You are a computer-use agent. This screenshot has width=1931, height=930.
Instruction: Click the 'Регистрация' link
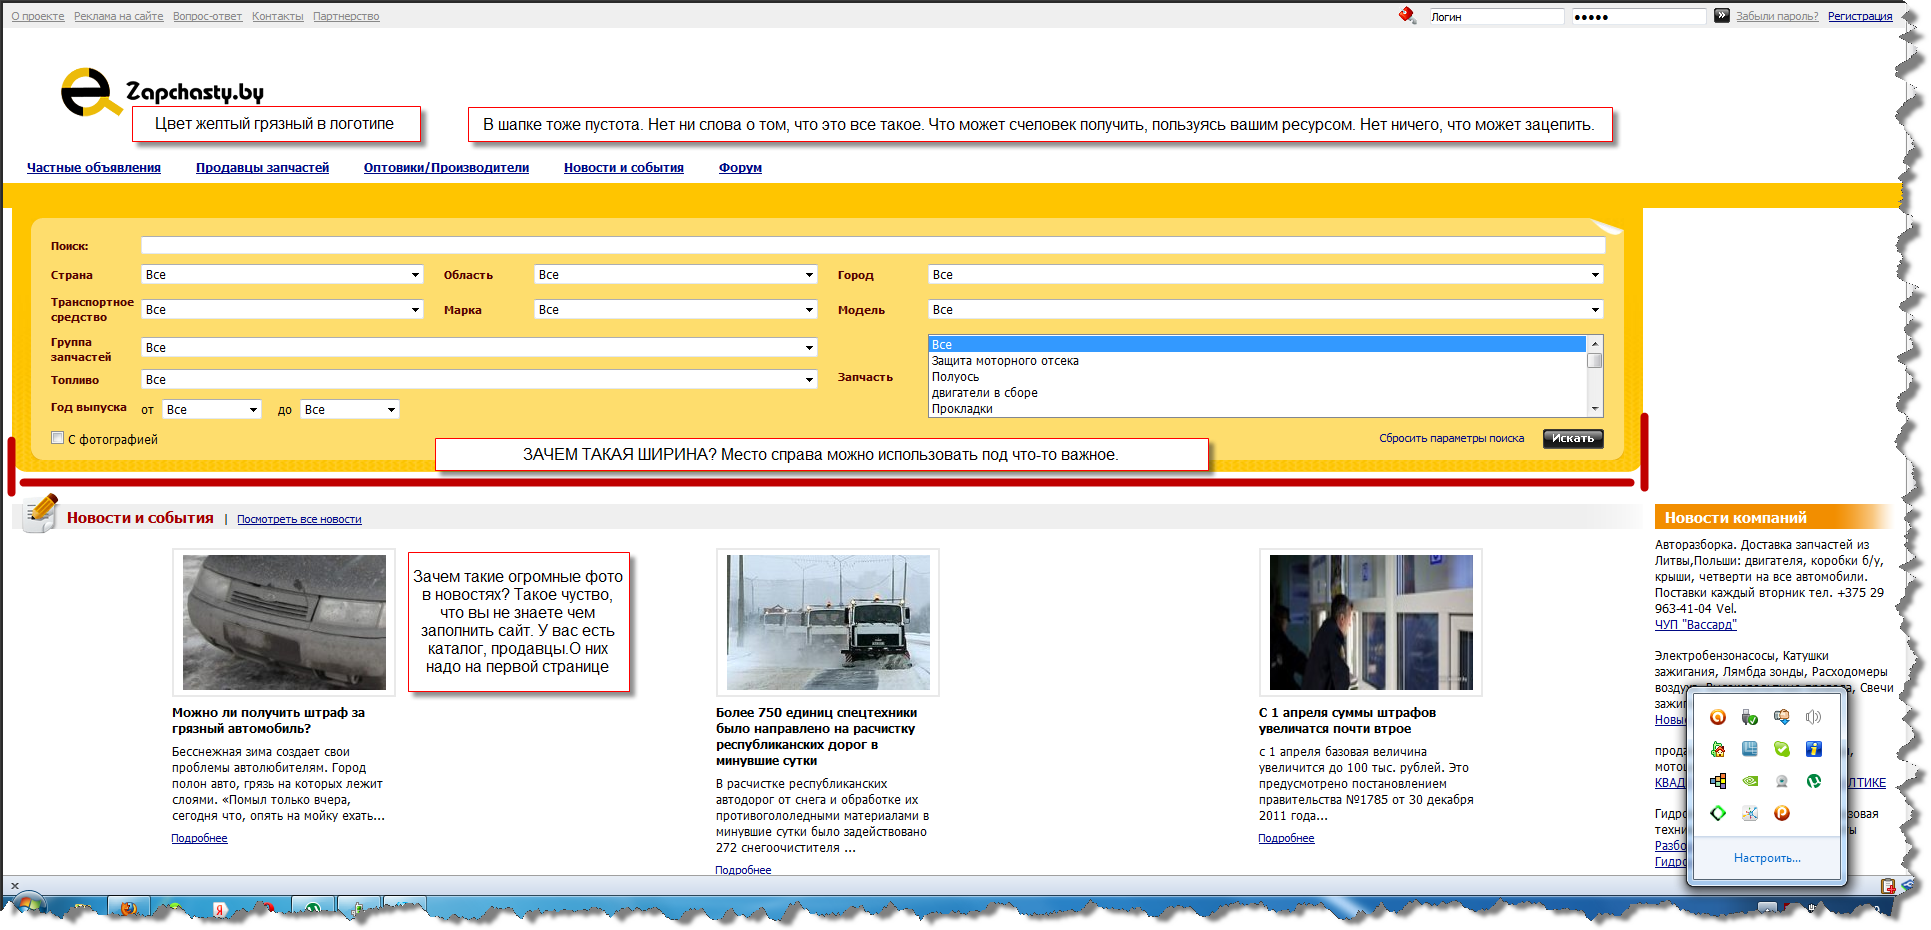pos(1859,16)
